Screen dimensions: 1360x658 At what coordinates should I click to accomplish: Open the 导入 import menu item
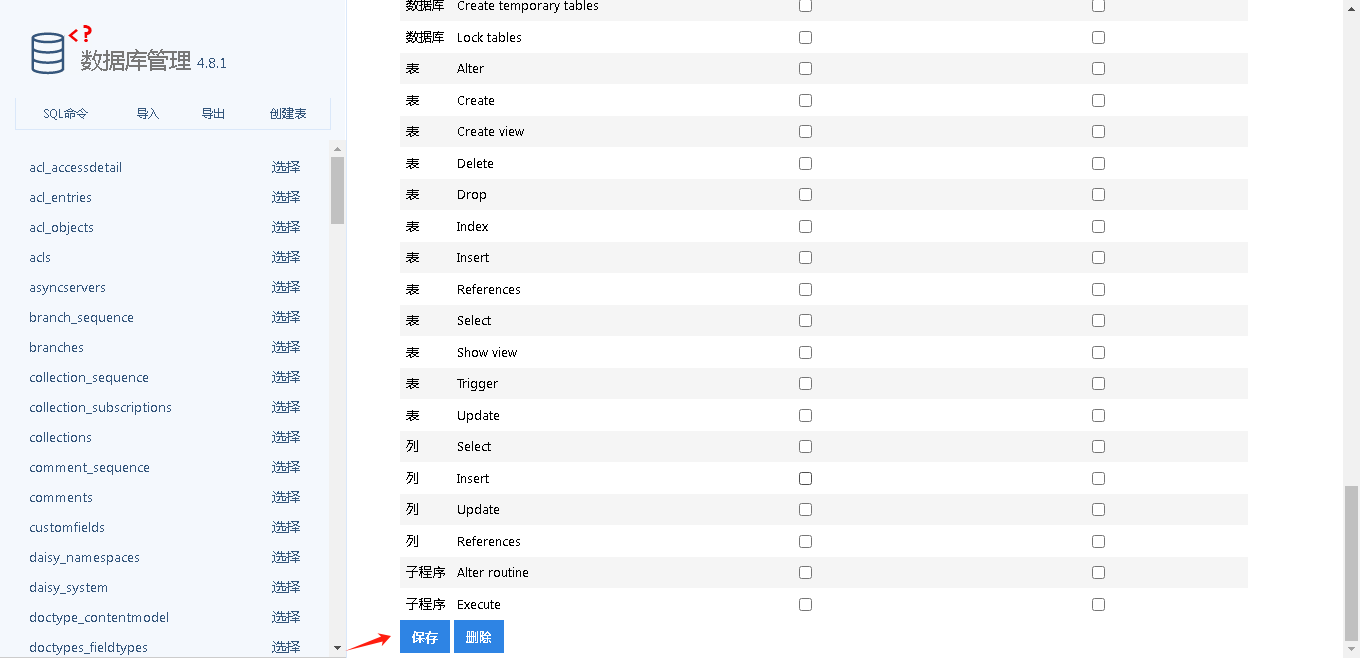pyautogui.click(x=148, y=113)
